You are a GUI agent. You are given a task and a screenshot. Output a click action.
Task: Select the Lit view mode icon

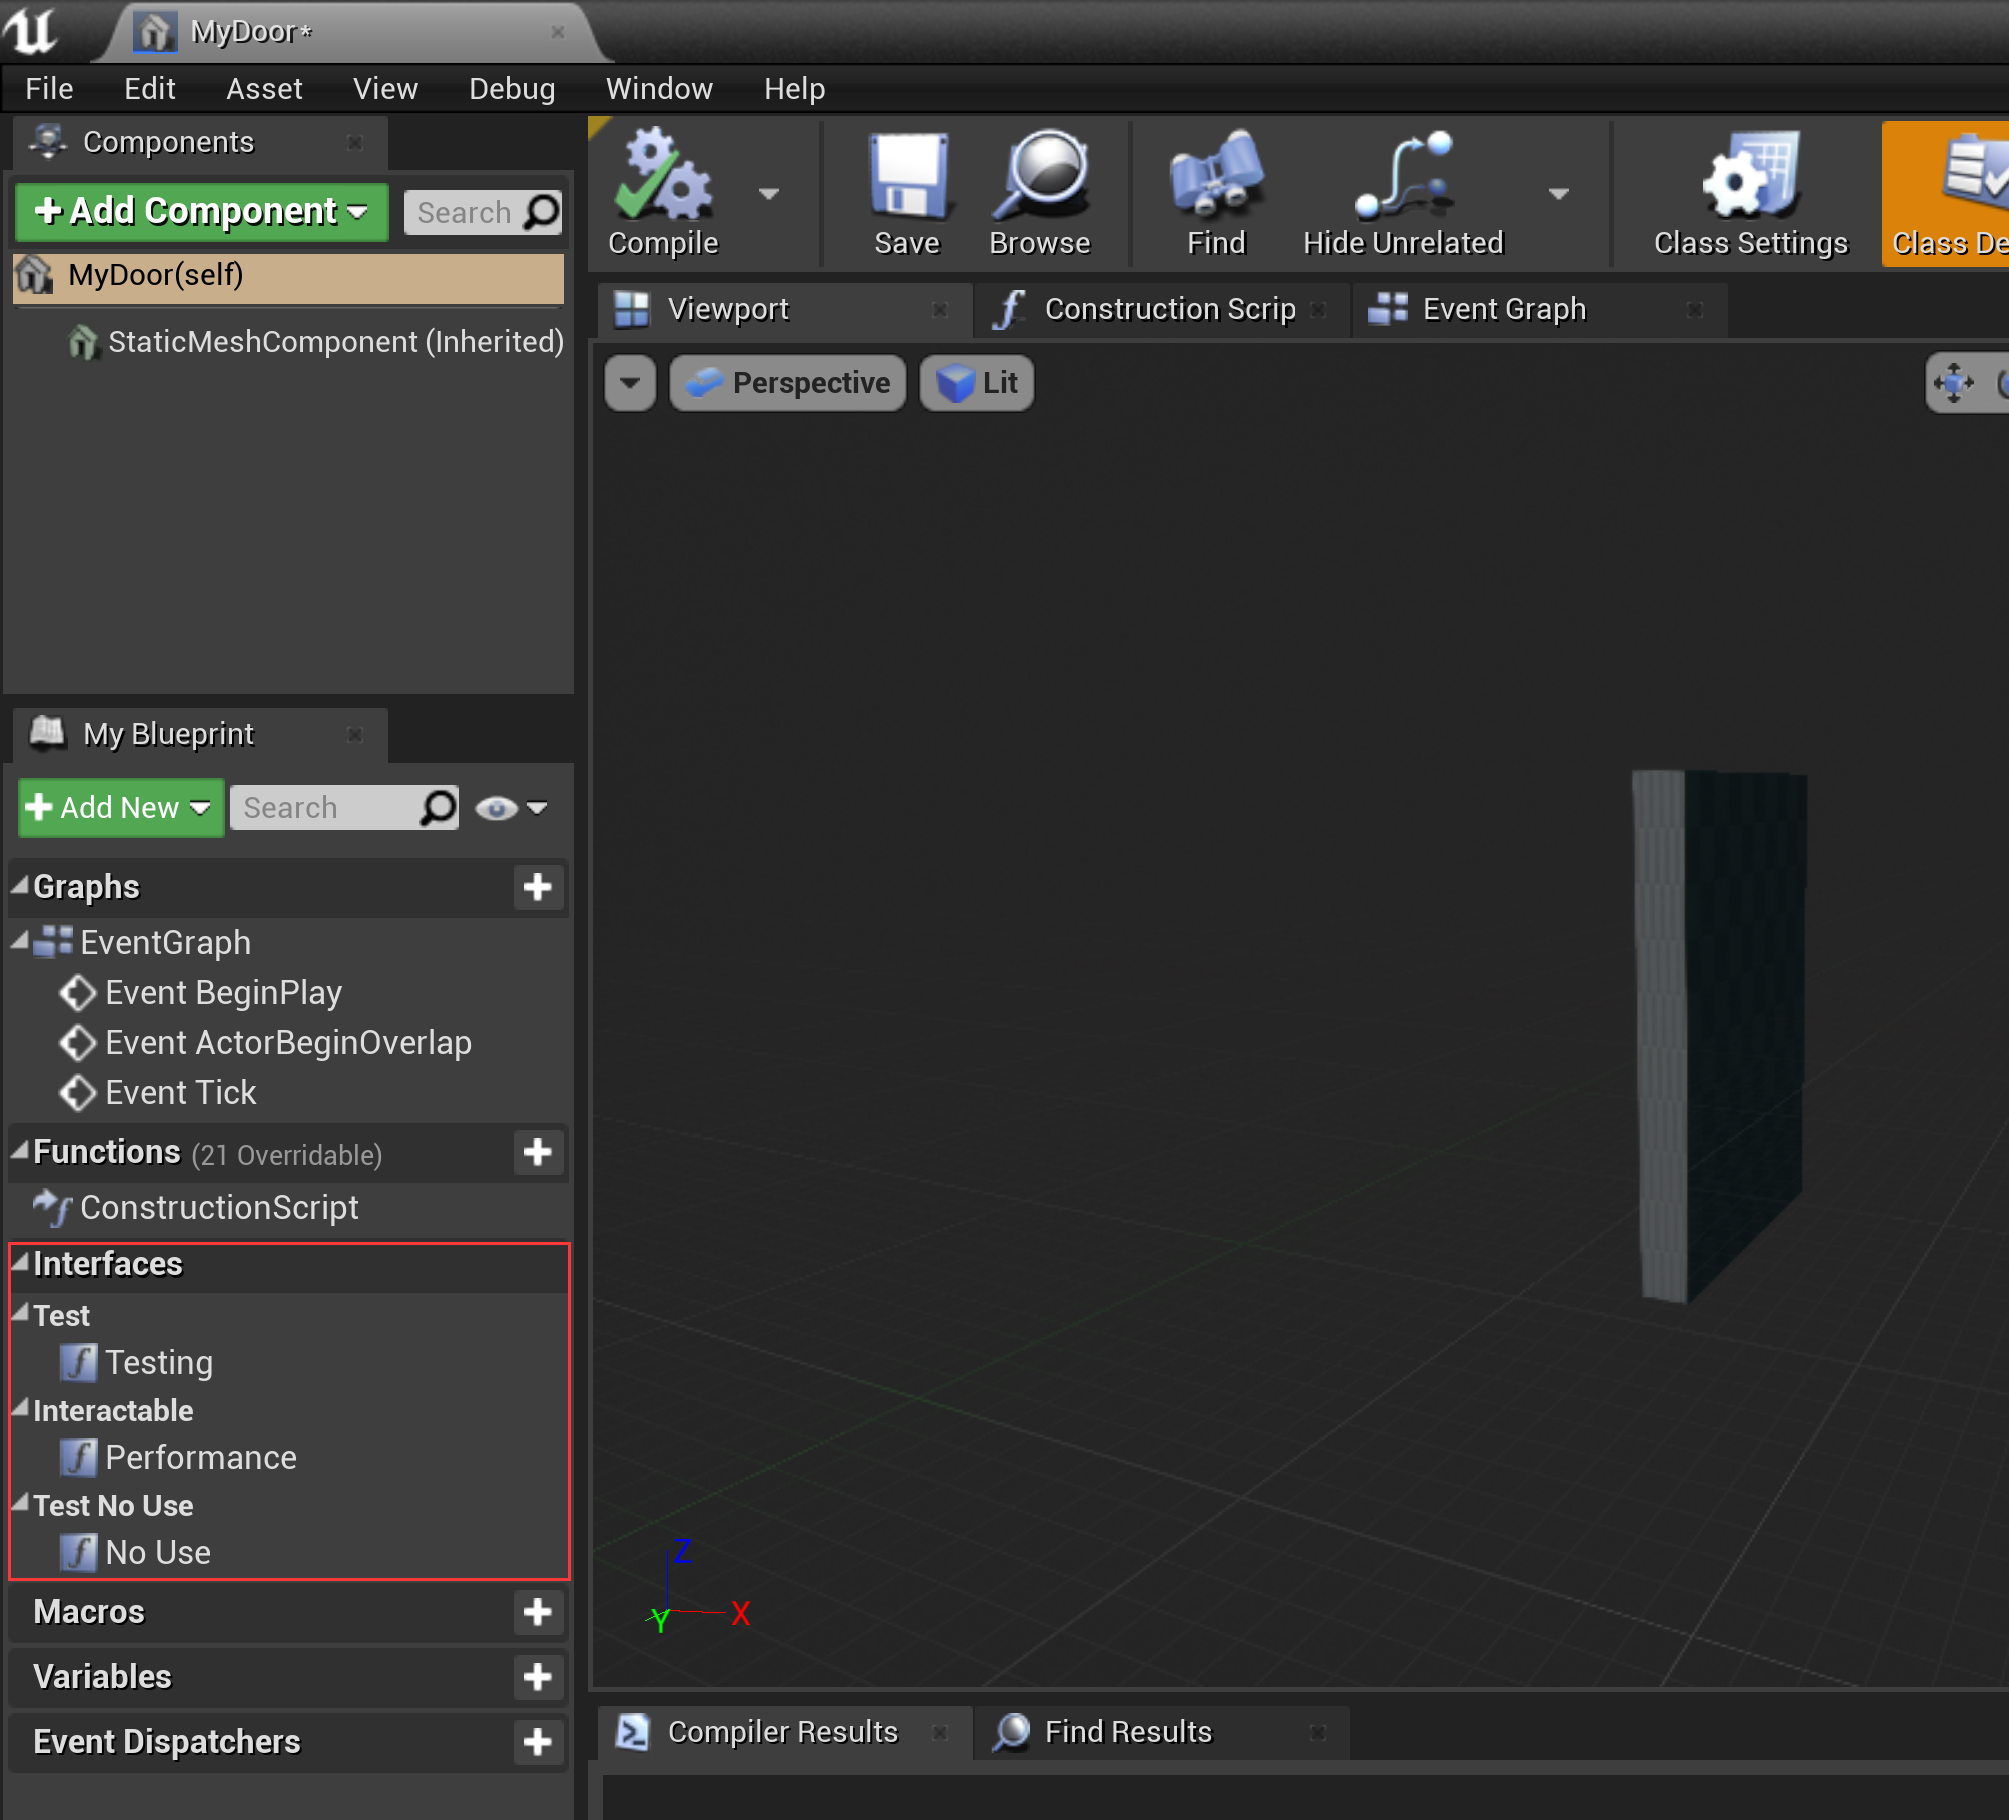click(x=976, y=382)
